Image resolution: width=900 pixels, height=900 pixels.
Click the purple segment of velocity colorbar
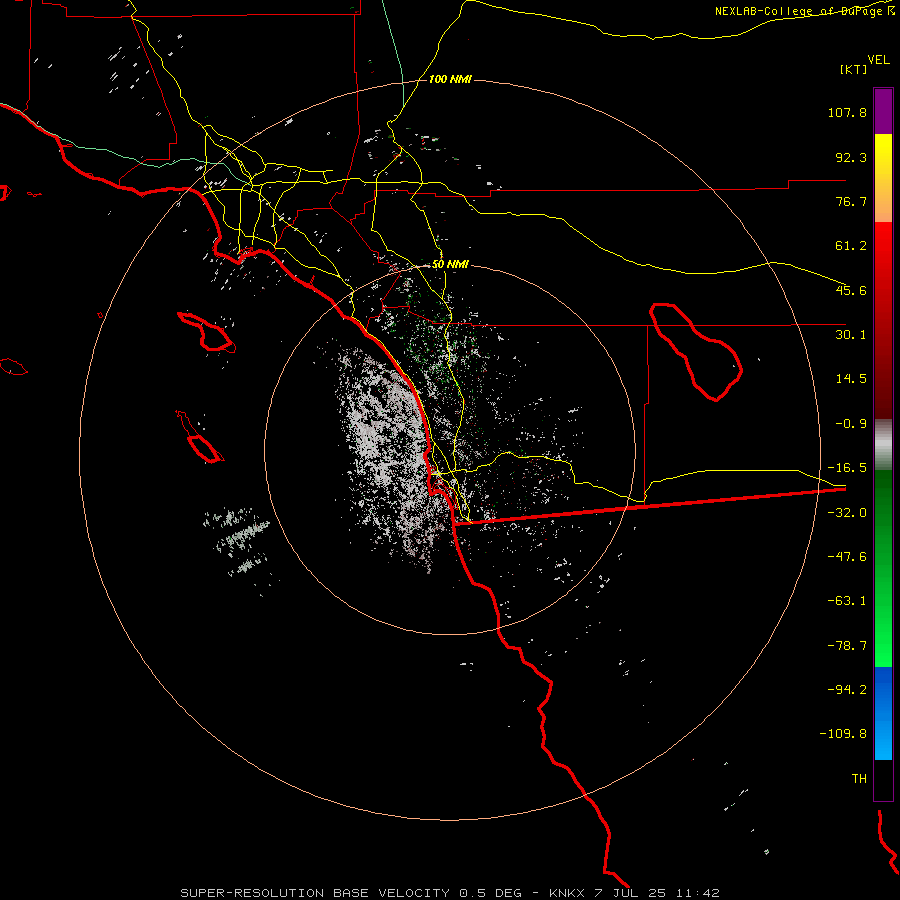click(883, 112)
